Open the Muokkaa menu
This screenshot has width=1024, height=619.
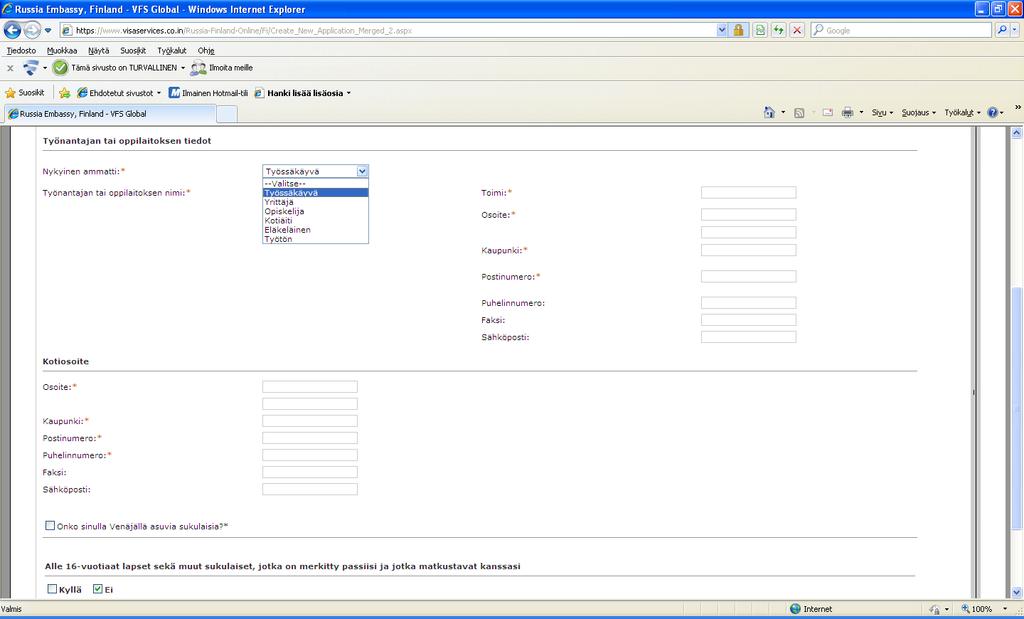click(62, 50)
